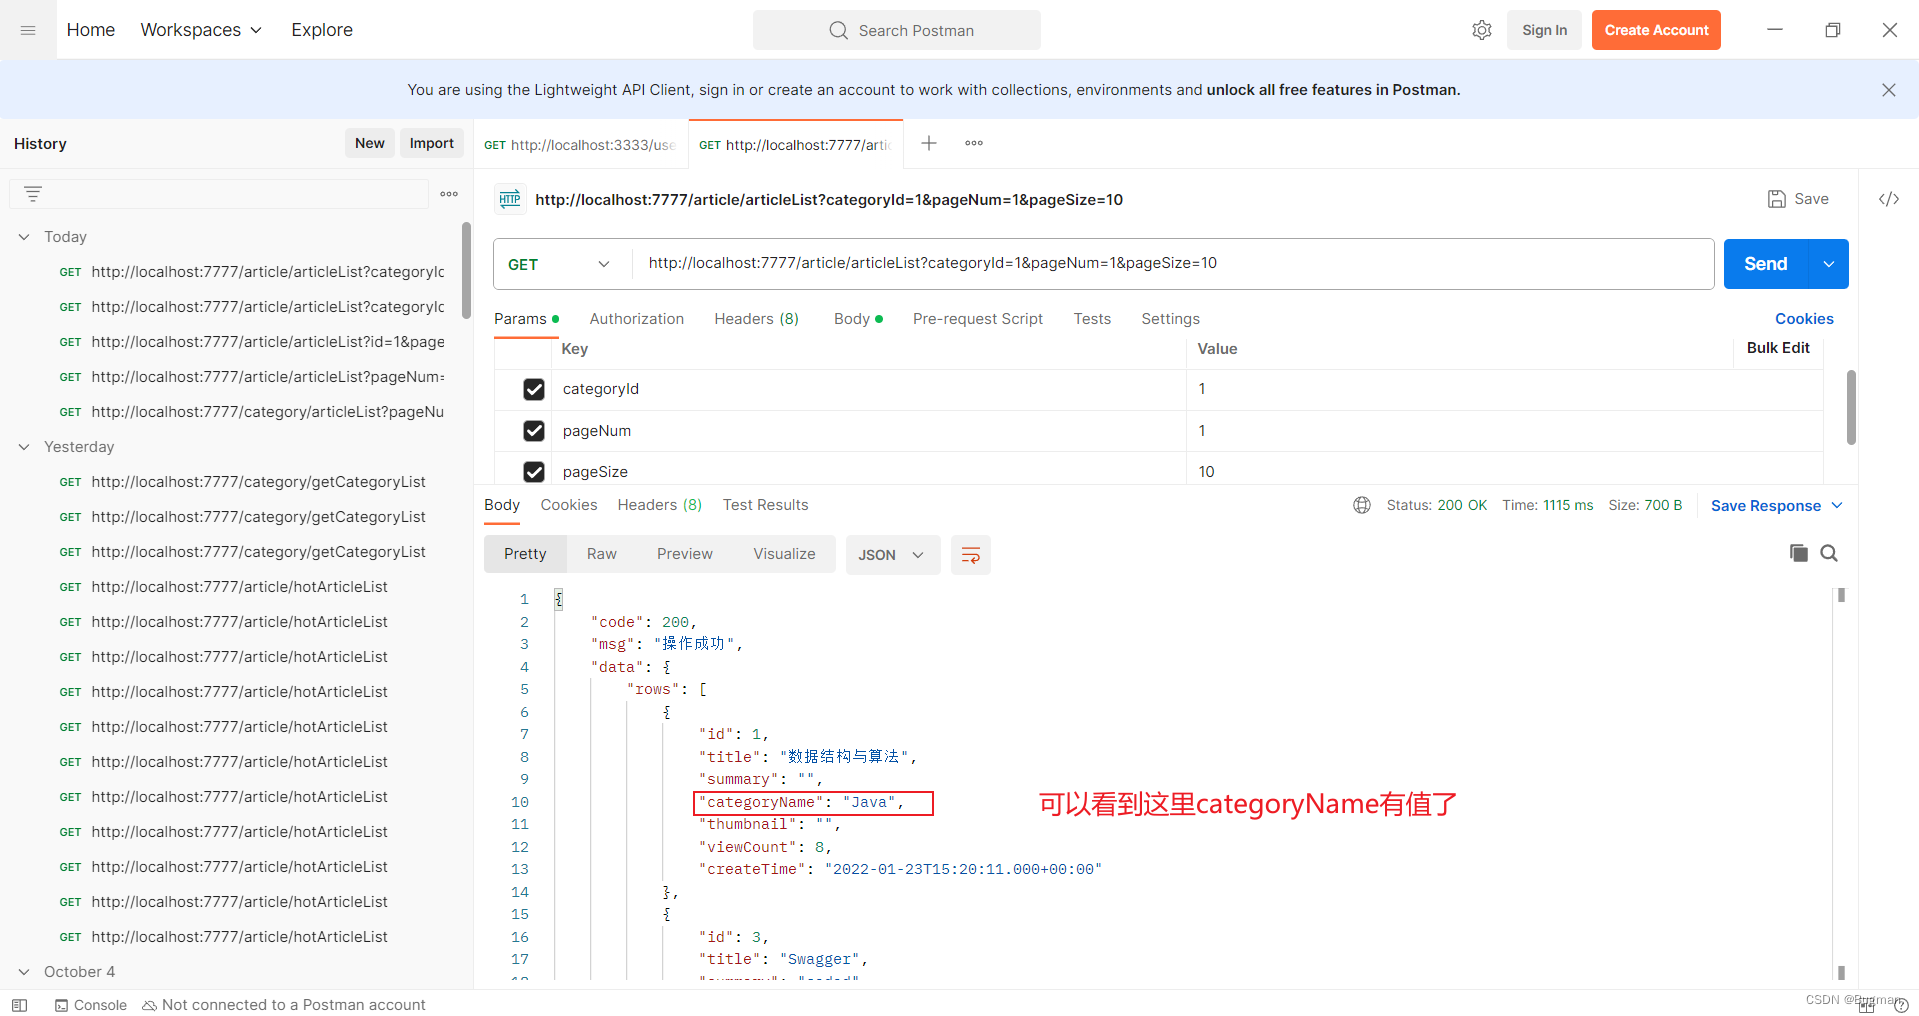Open Postman settings gear

pos(1482,30)
